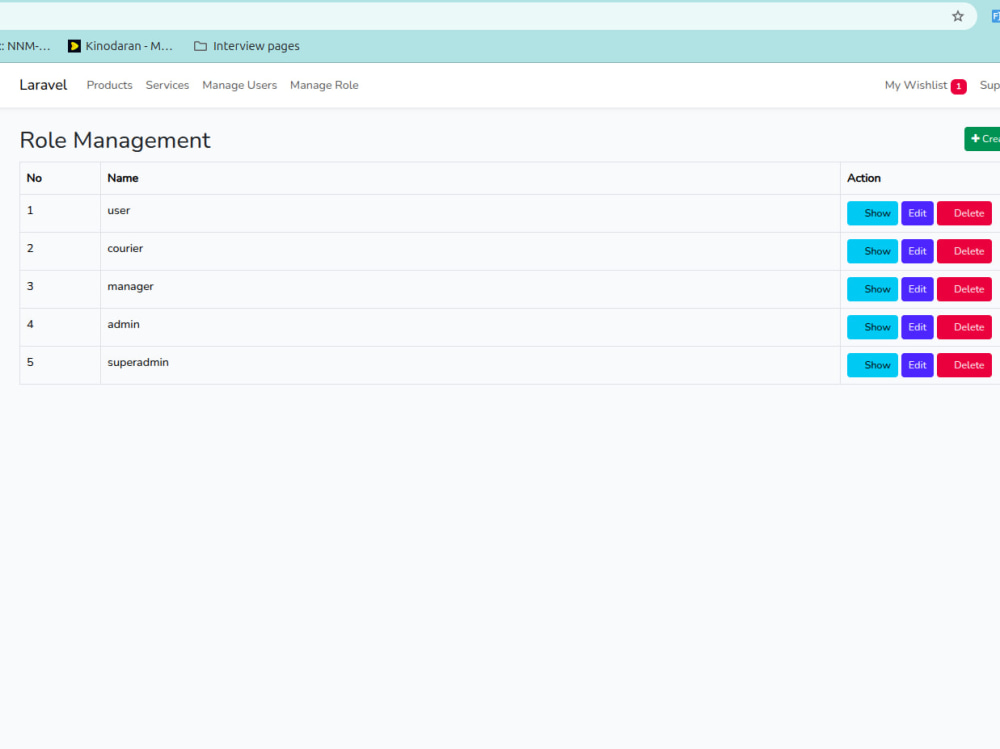Click the Role Management heading
This screenshot has width=1000, height=749.
[115, 140]
